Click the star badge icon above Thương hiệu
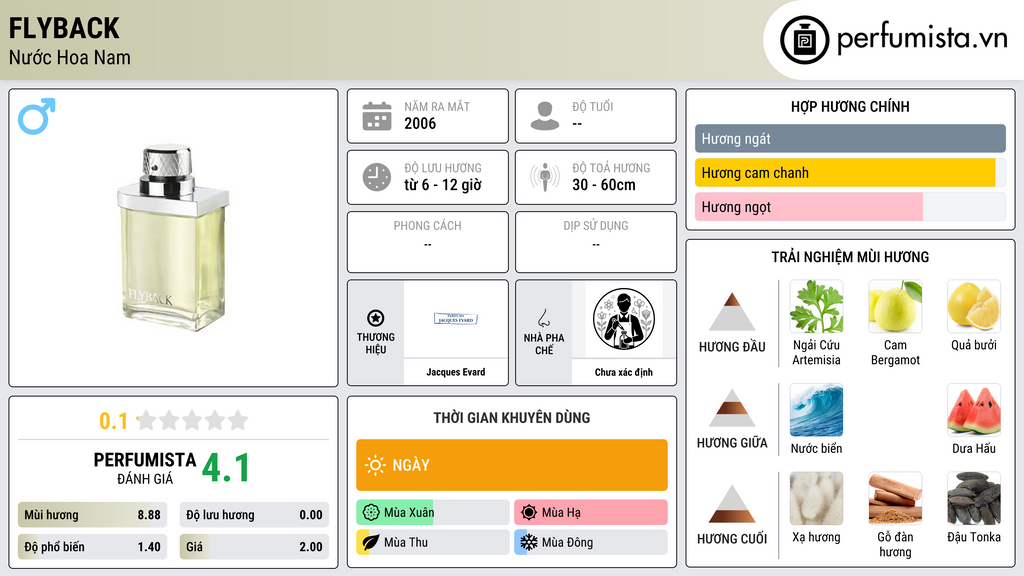 [376, 318]
